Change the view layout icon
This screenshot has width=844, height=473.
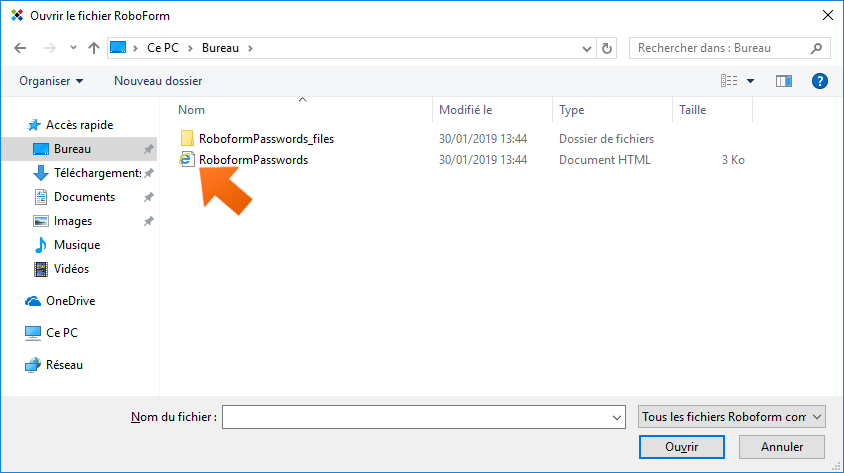click(x=729, y=81)
